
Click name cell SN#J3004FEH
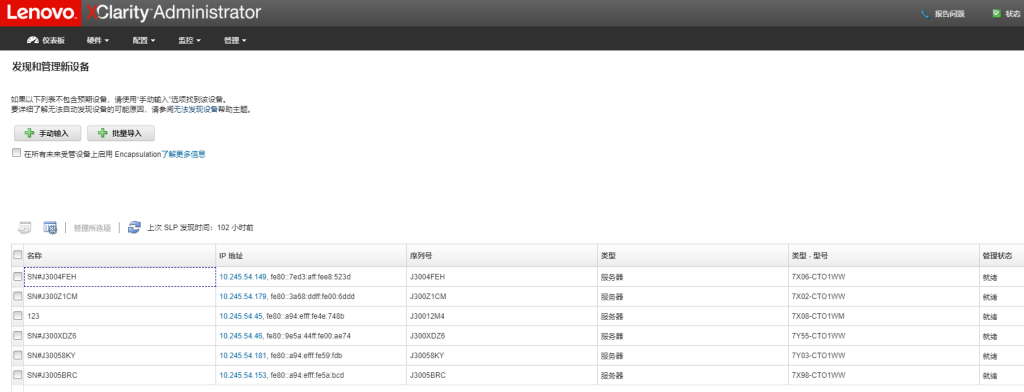click(120, 277)
